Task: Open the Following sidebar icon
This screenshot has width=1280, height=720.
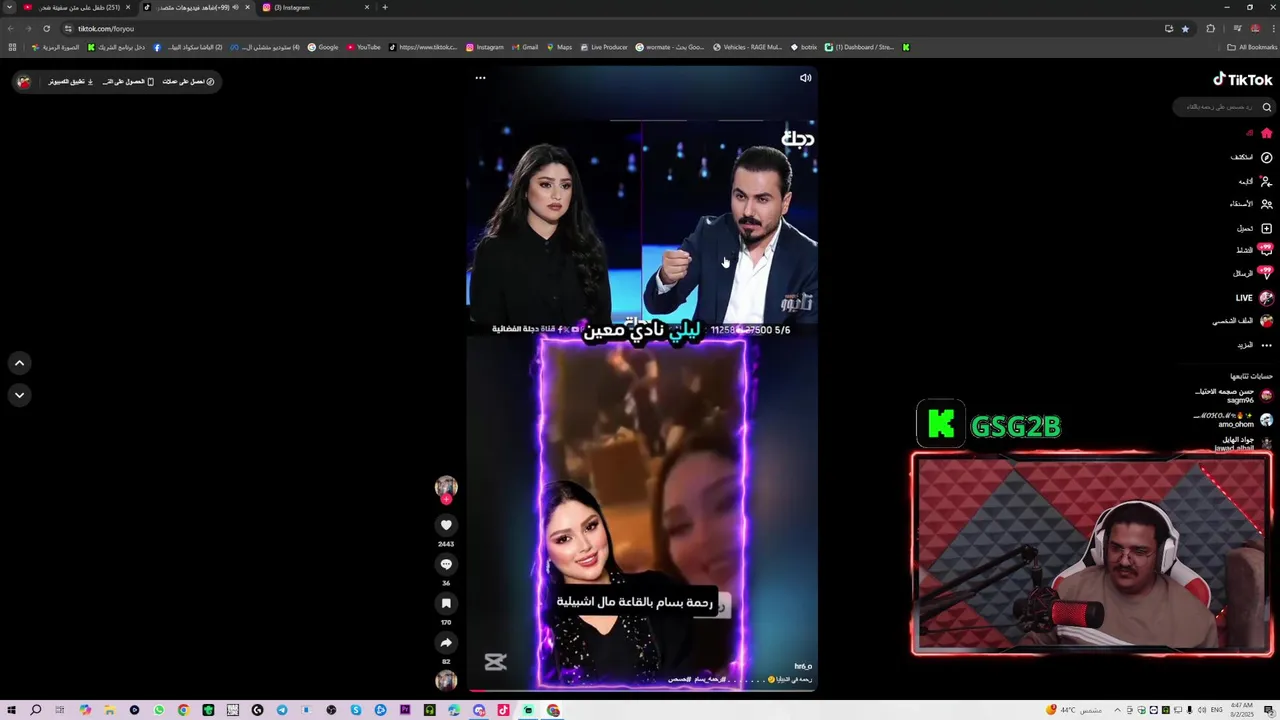Action: pyautogui.click(x=1266, y=181)
